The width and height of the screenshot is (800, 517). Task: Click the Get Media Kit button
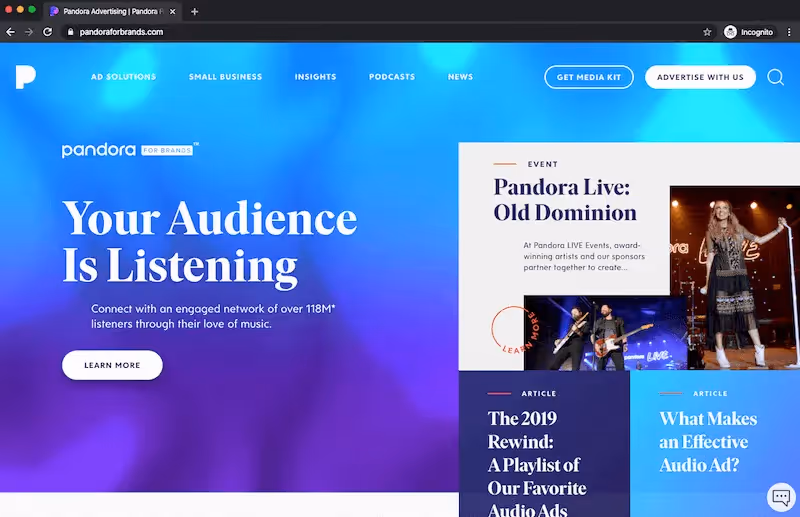589,77
